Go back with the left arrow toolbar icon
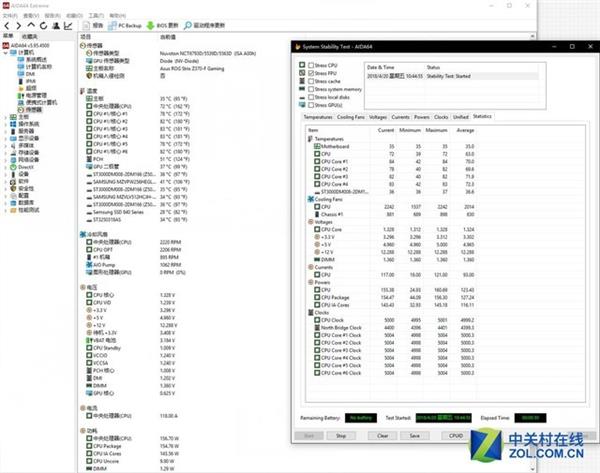600x473 pixels. [x=7, y=26]
